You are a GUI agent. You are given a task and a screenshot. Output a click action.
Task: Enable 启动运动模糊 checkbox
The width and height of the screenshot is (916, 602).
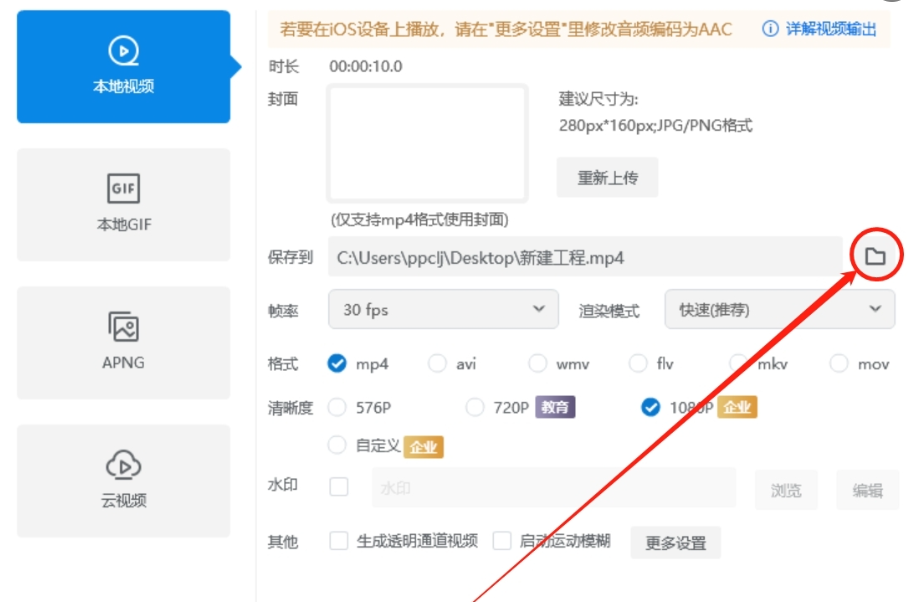pos(502,541)
